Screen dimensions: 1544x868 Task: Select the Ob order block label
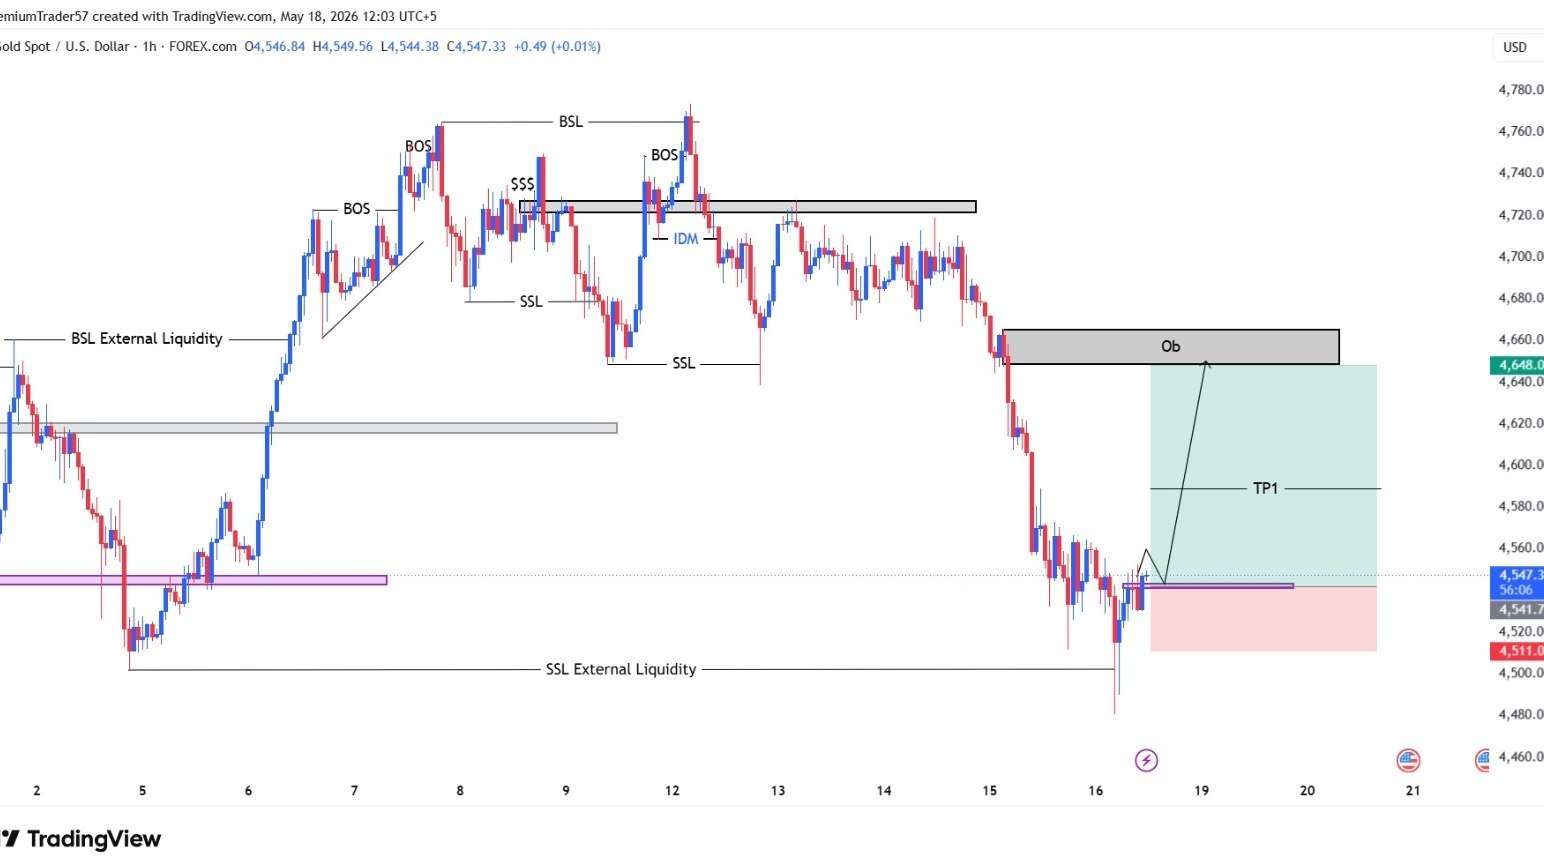(x=1171, y=346)
